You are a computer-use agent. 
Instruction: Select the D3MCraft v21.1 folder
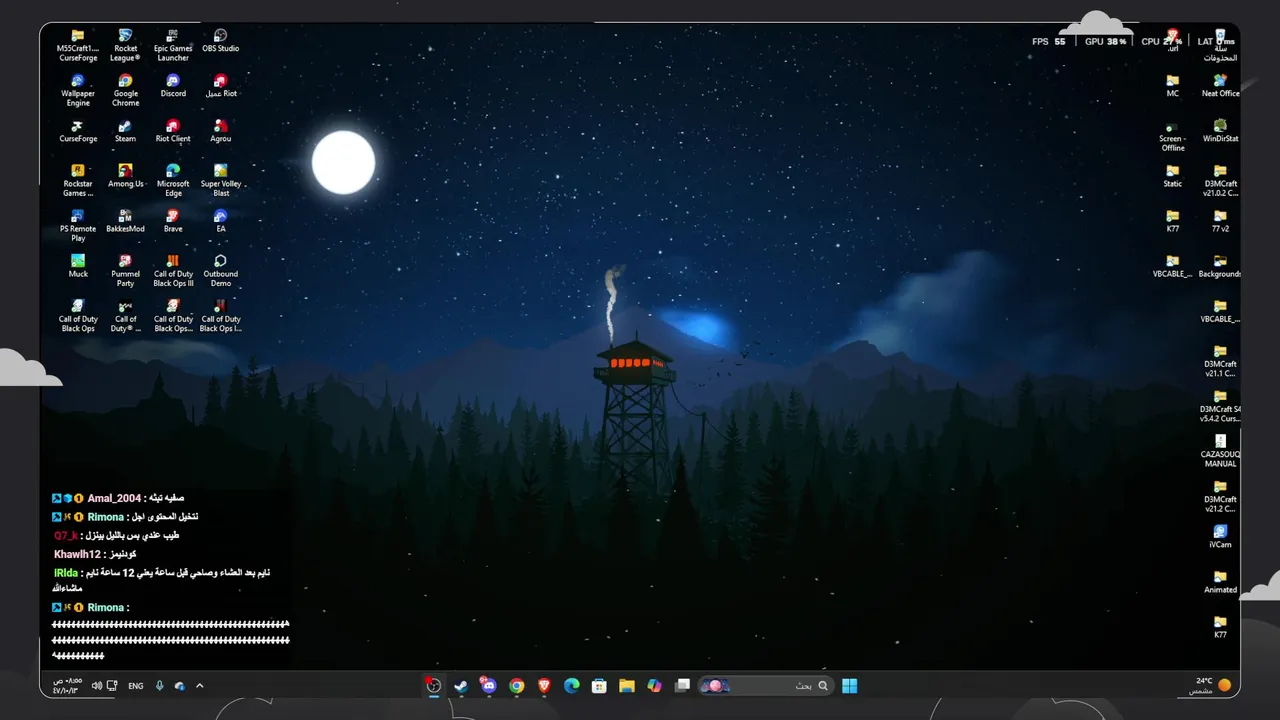click(1220, 360)
